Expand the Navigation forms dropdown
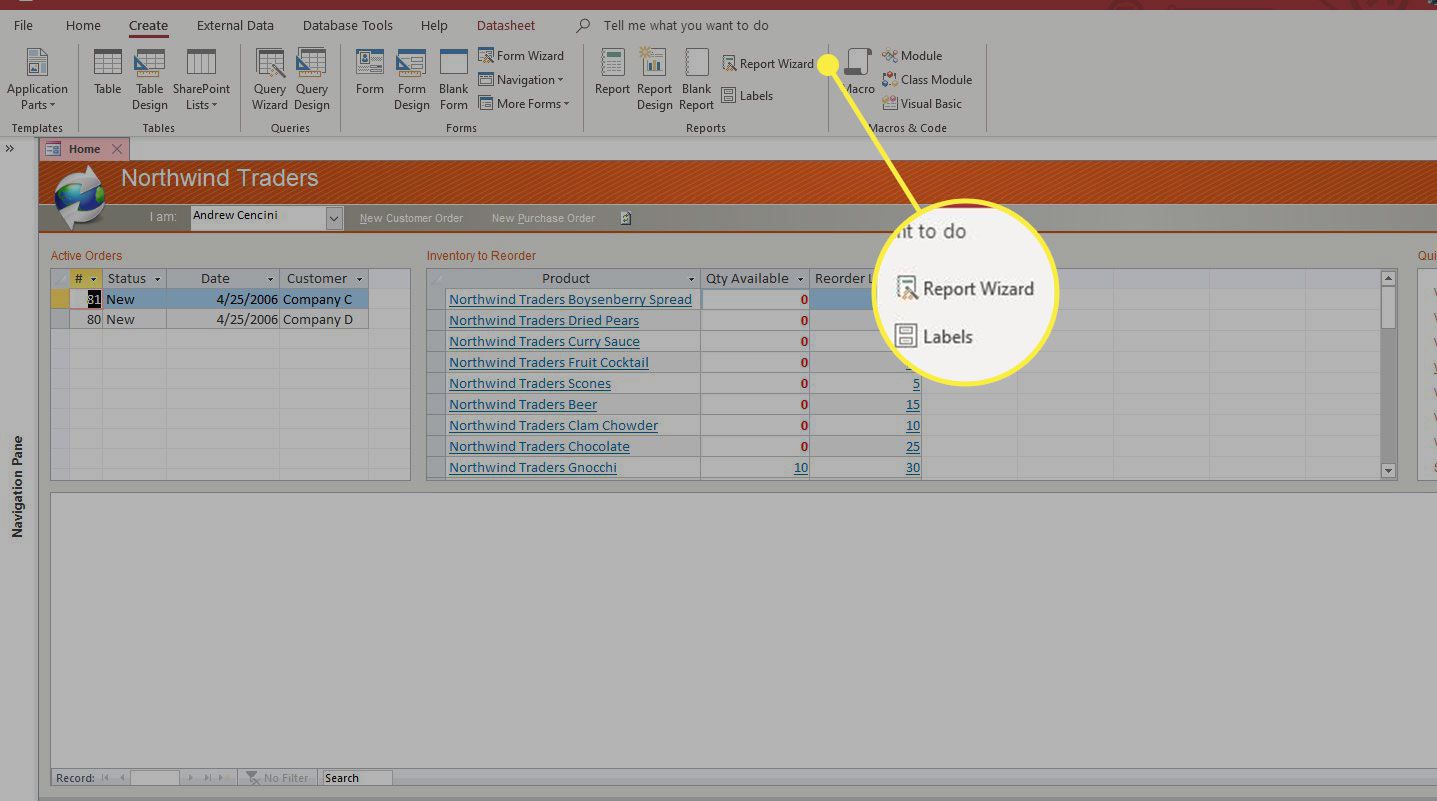1437x801 pixels. click(521, 80)
